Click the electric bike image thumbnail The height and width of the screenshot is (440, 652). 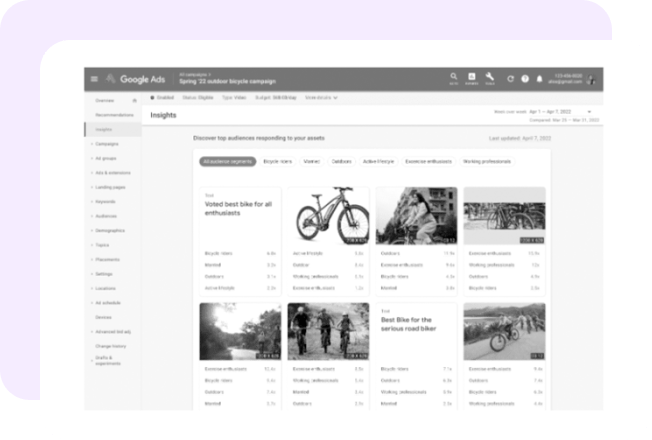[325, 216]
